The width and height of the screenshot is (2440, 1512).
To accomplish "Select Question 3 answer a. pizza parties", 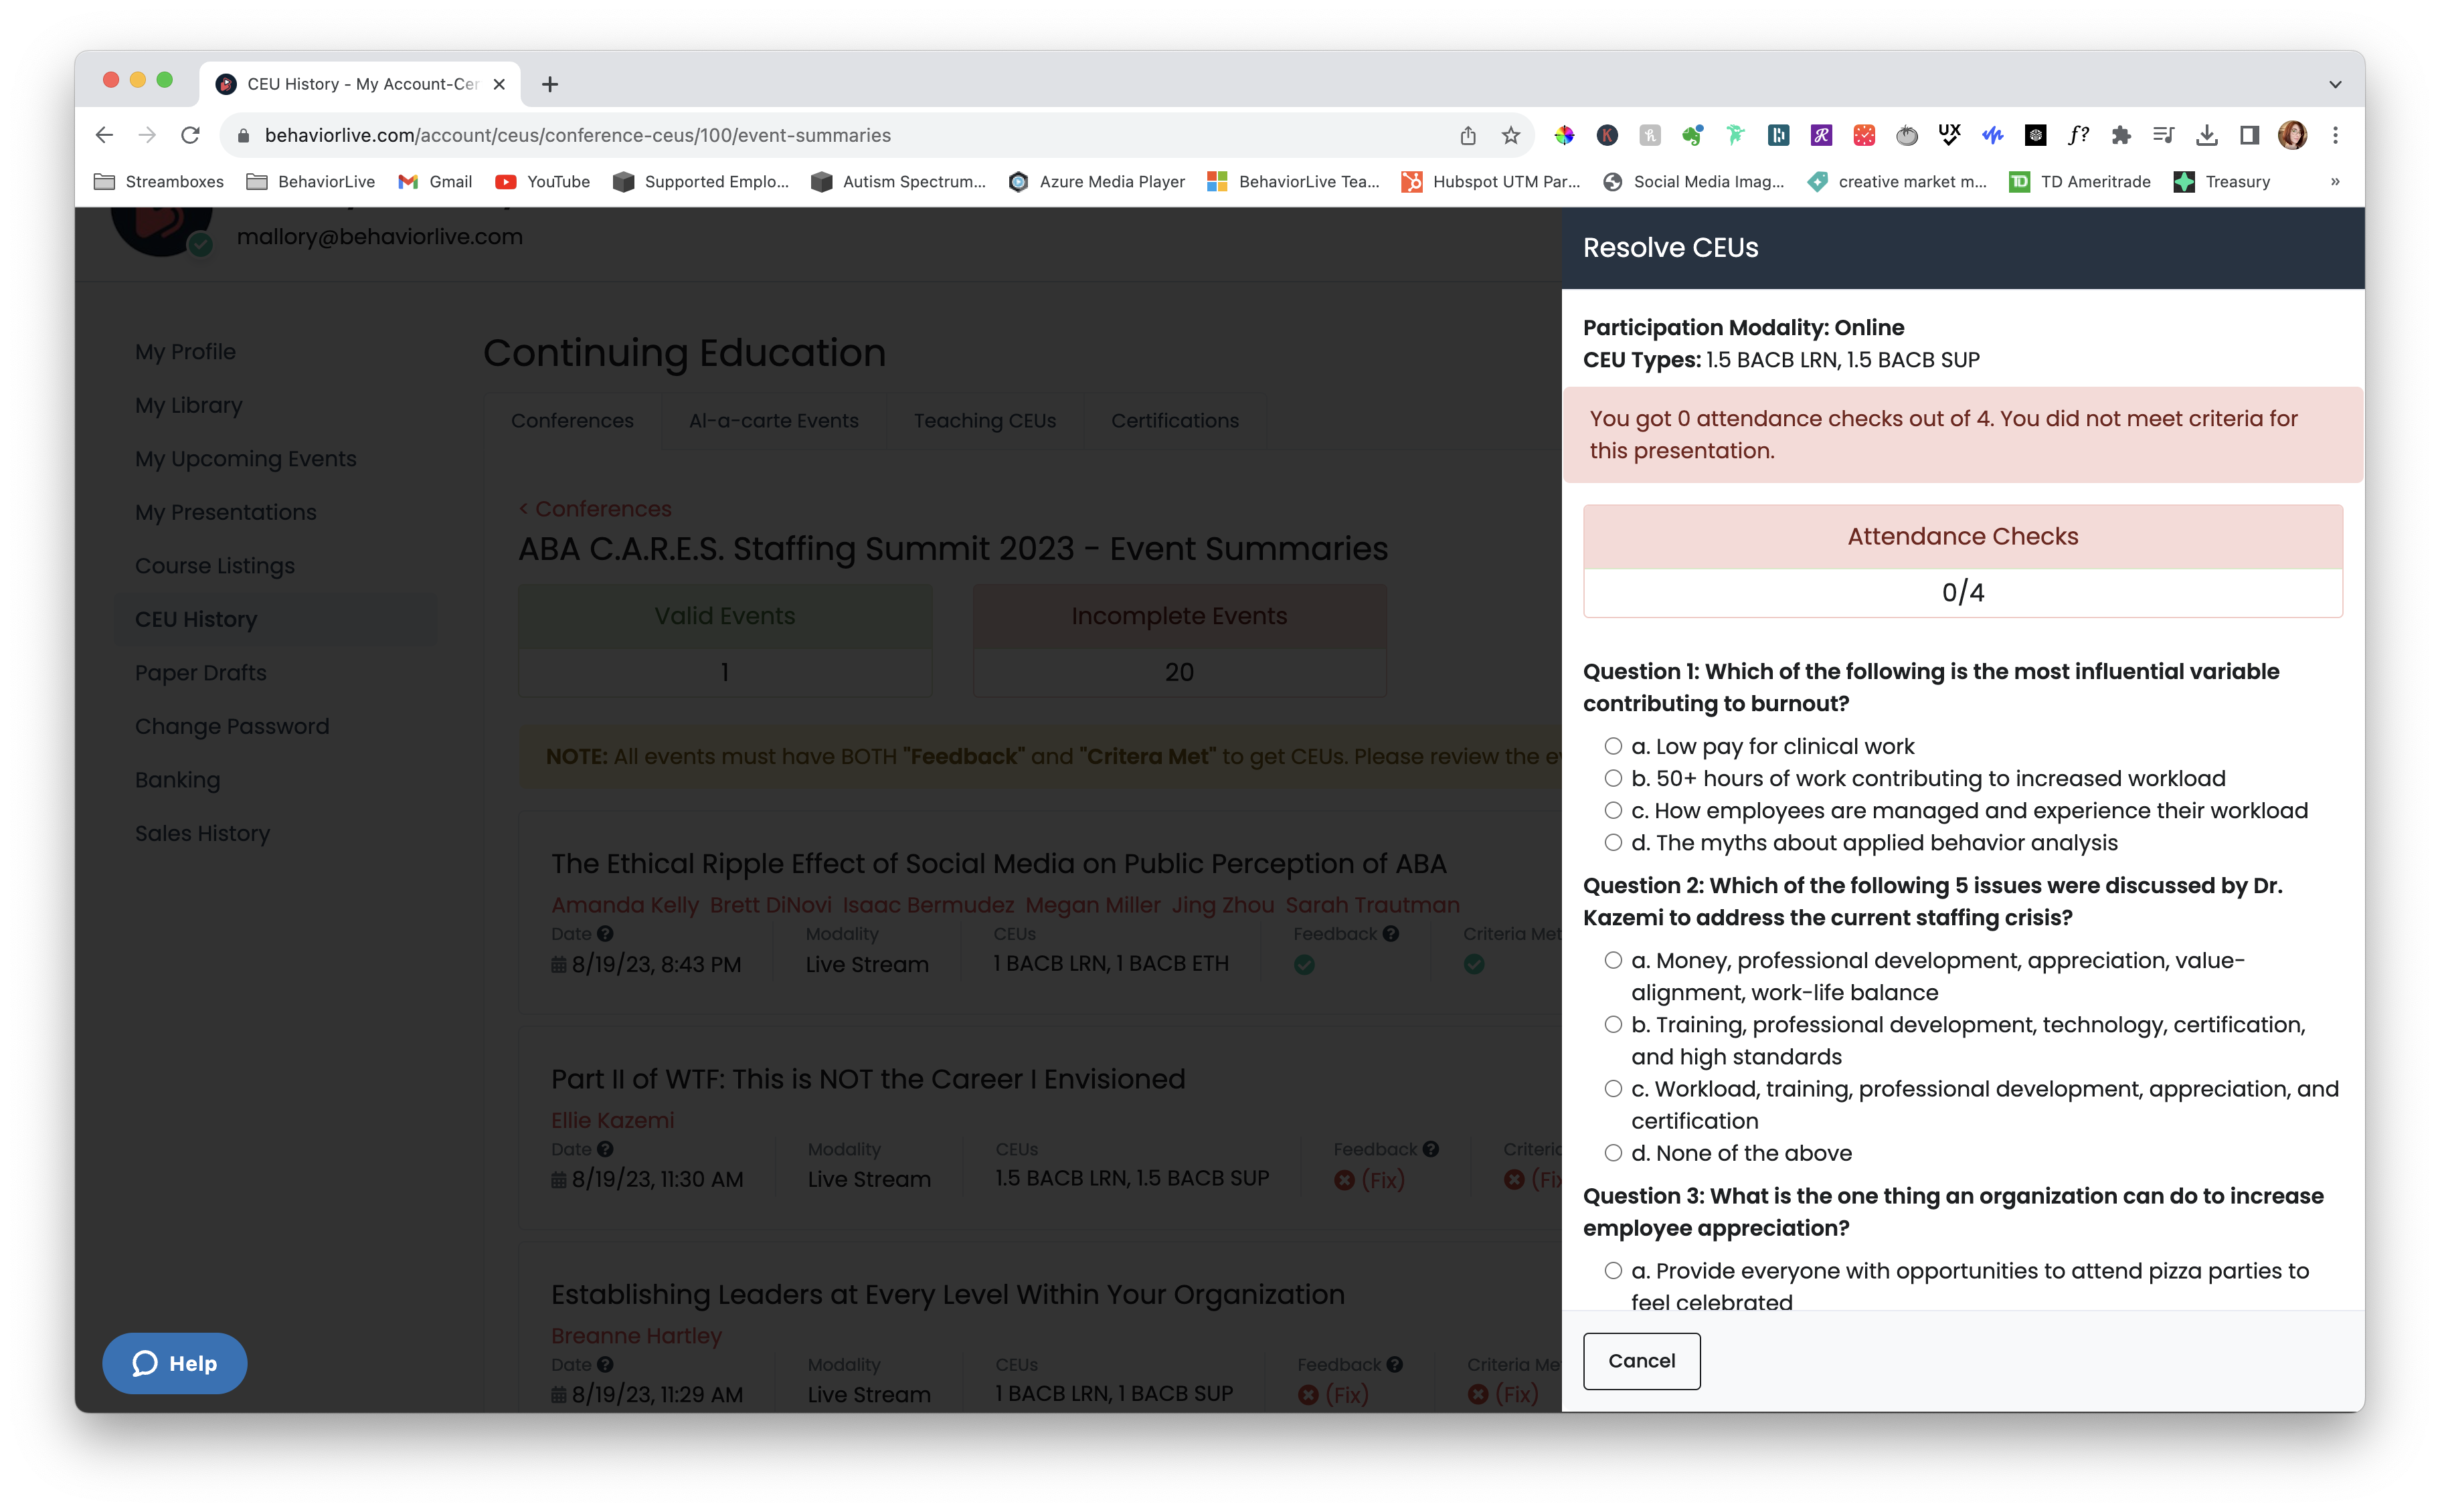I will click(1613, 1270).
